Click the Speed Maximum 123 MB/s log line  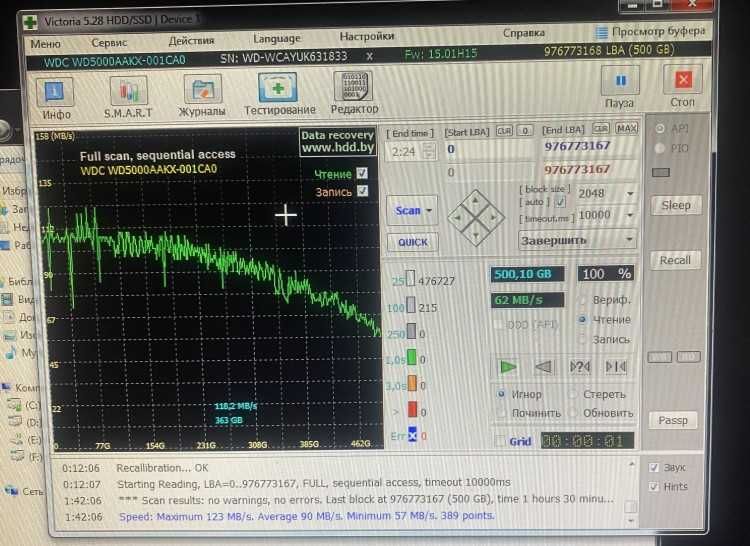tap(307, 516)
